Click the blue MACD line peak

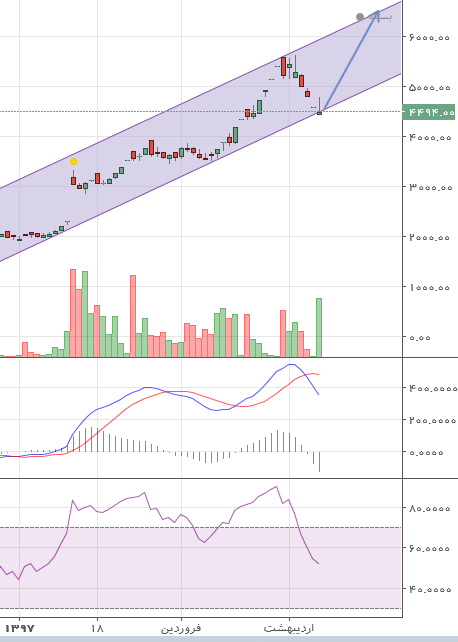tap(291, 364)
